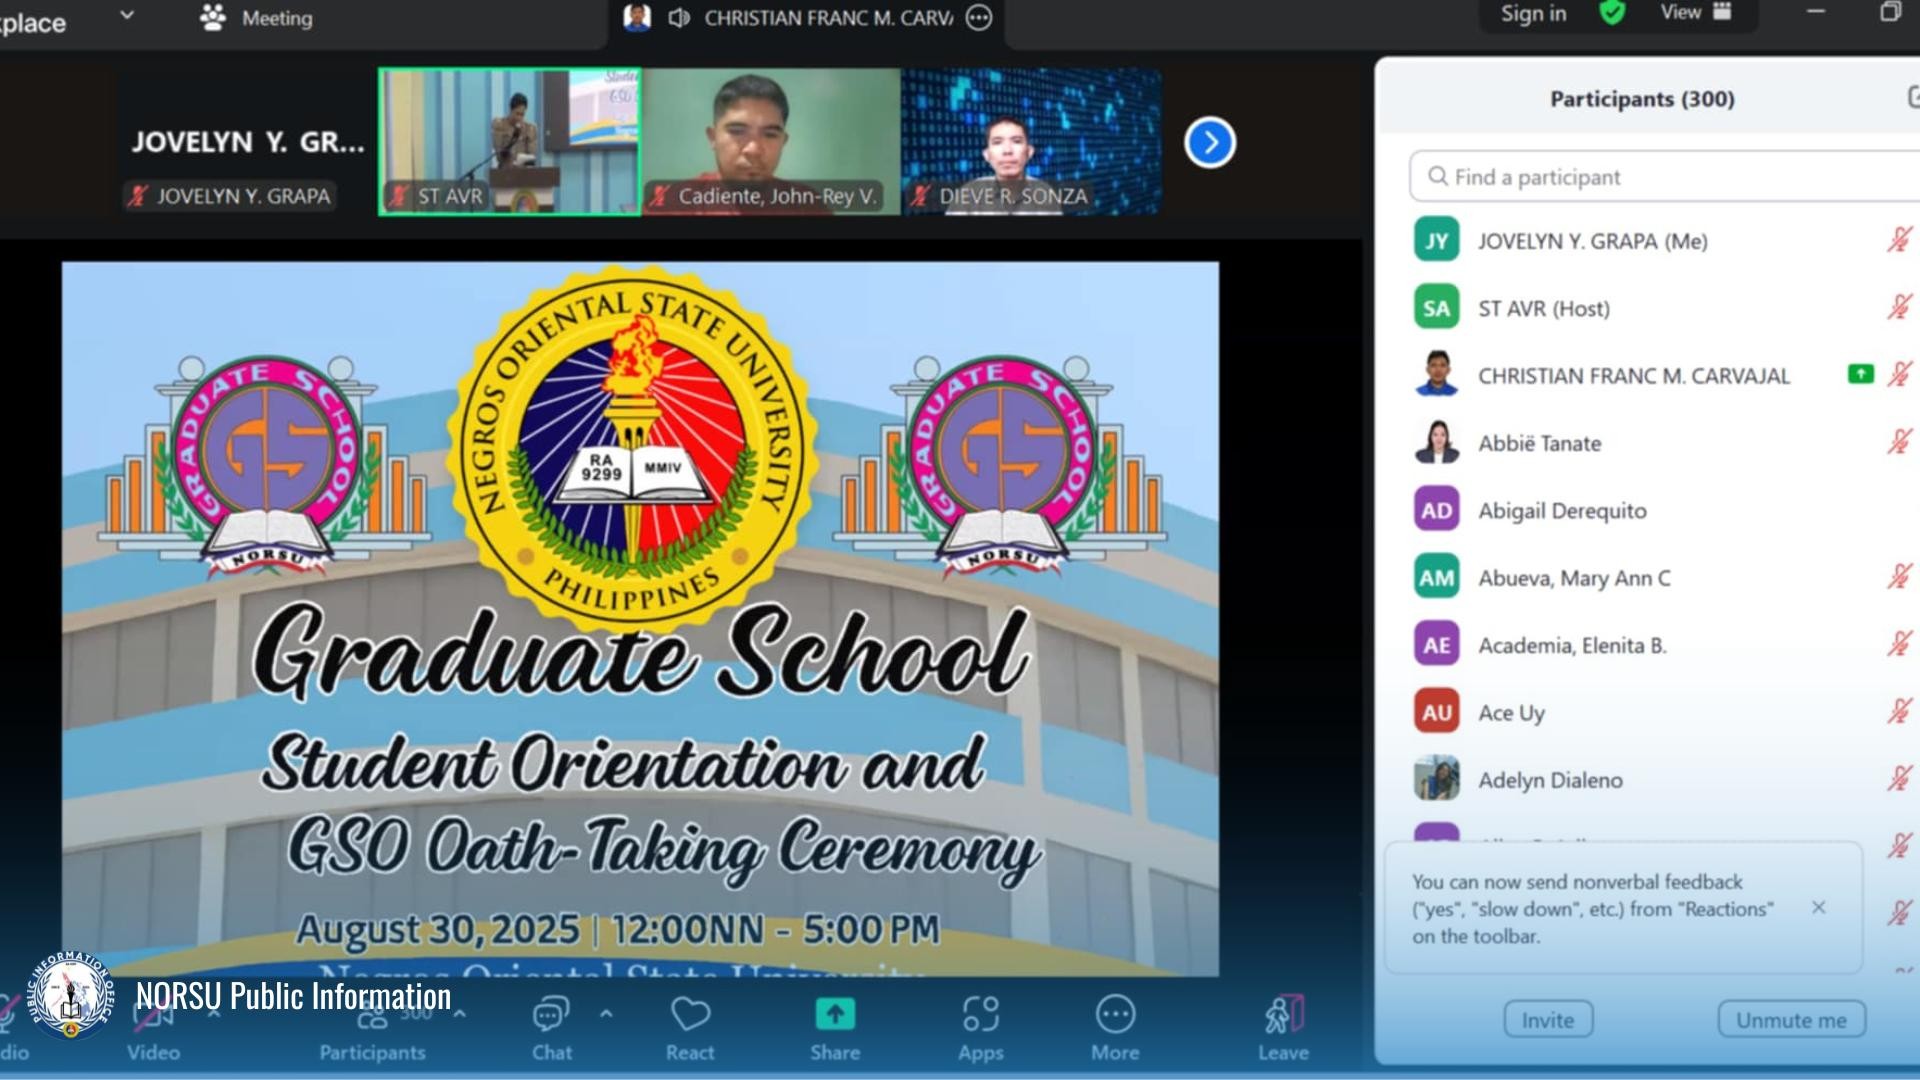Click green sharing indicator beside CHRISTIAN FRANC

coord(1860,374)
